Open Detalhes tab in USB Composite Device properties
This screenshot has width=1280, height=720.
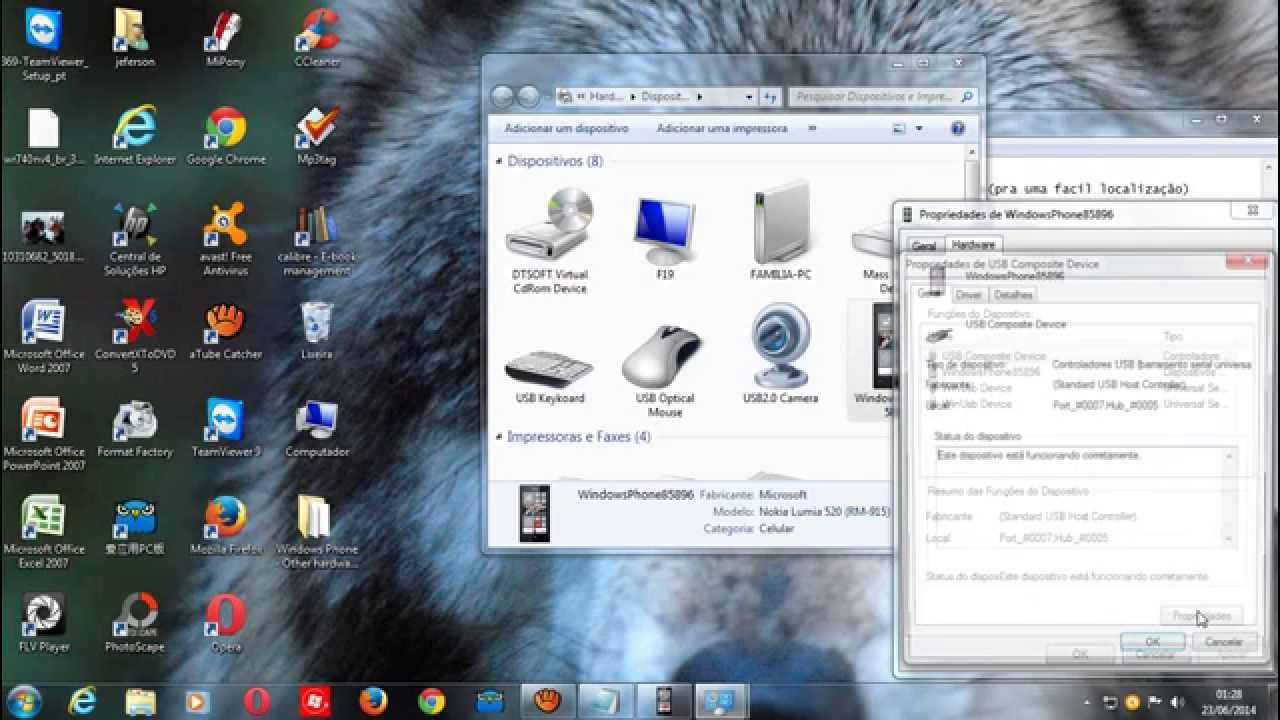1013,295
